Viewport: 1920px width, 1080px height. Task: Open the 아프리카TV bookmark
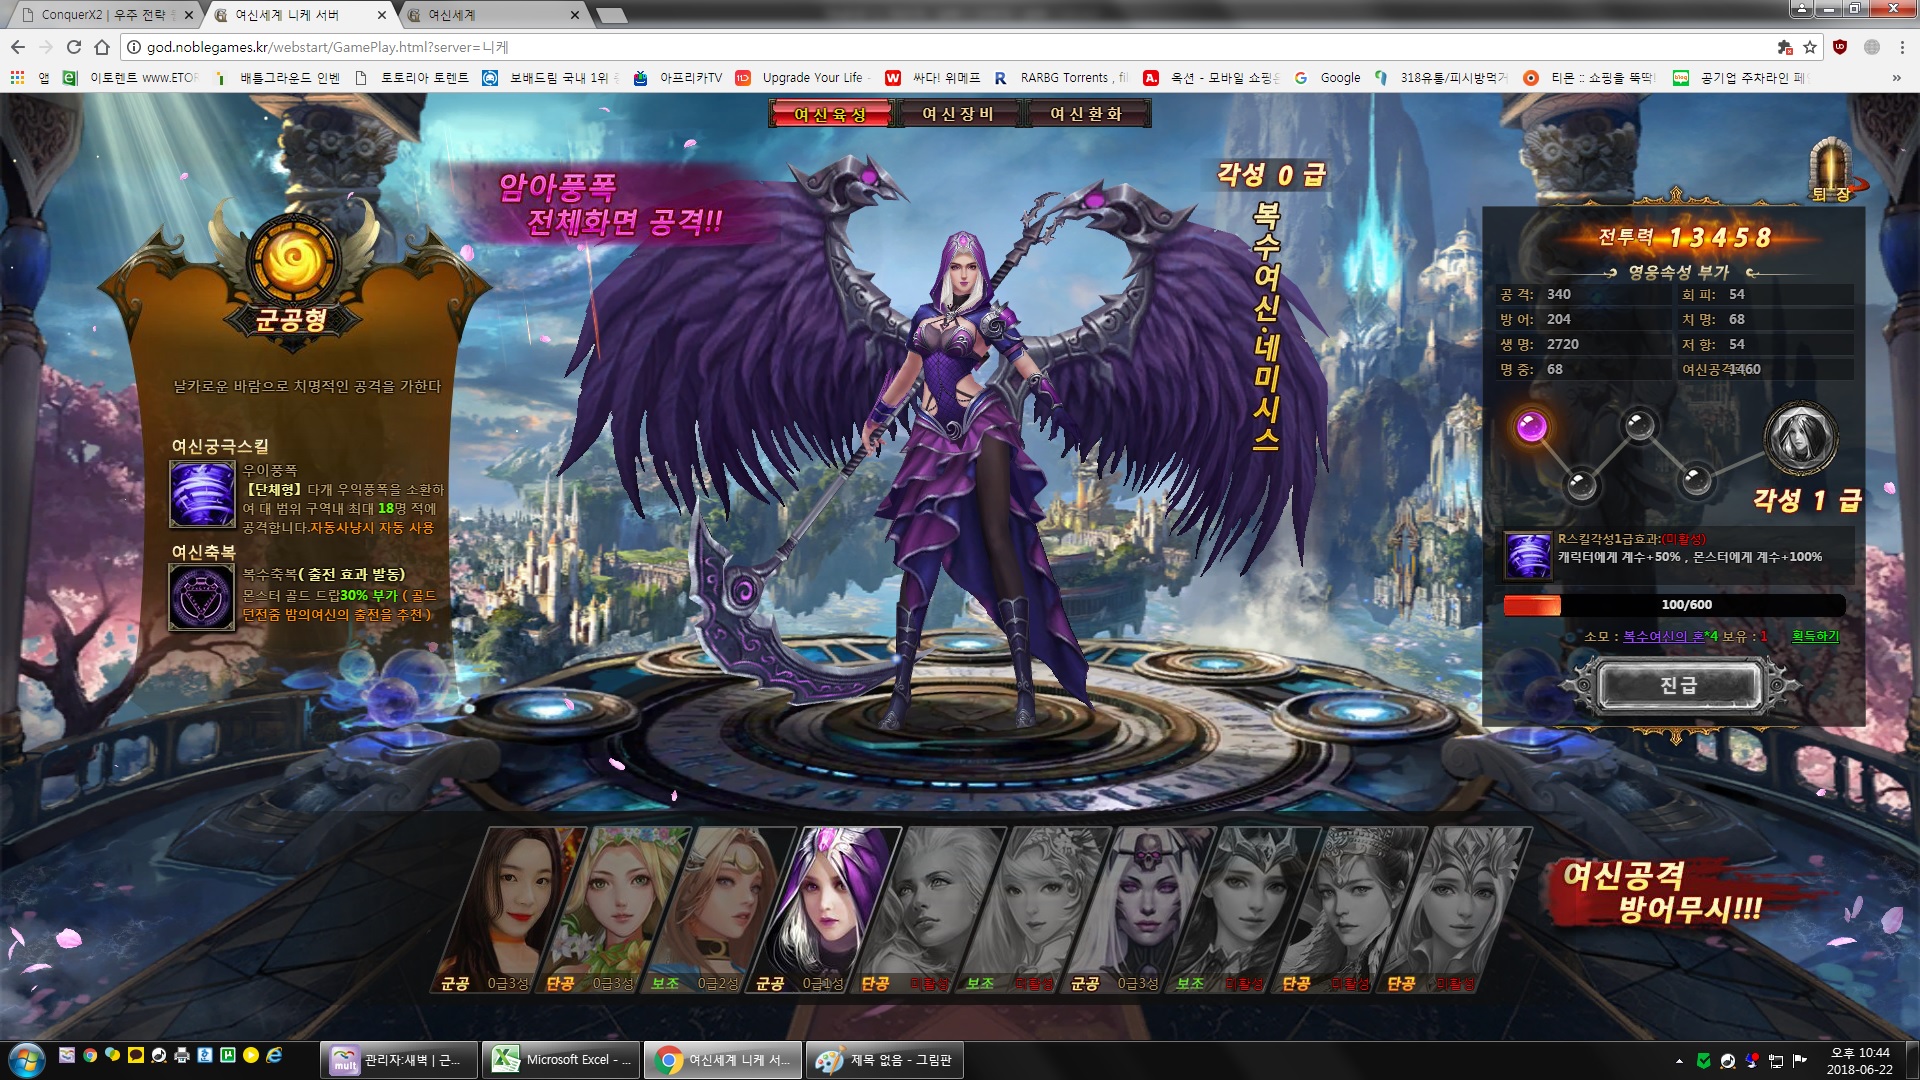click(x=678, y=77)
